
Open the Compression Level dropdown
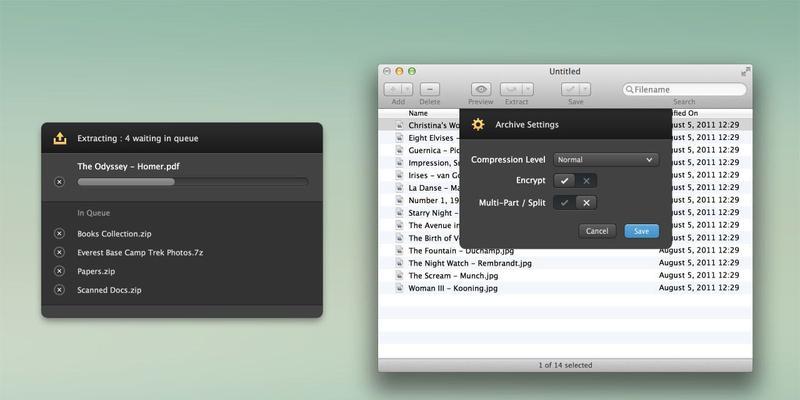pos(605,159)
